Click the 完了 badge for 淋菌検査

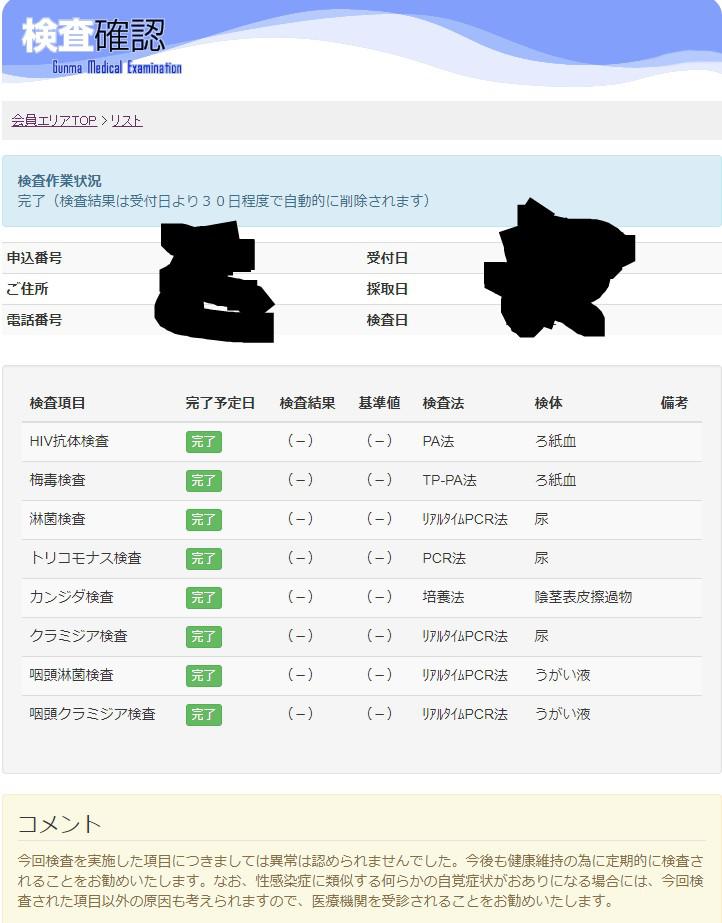[x=204, y=519]
